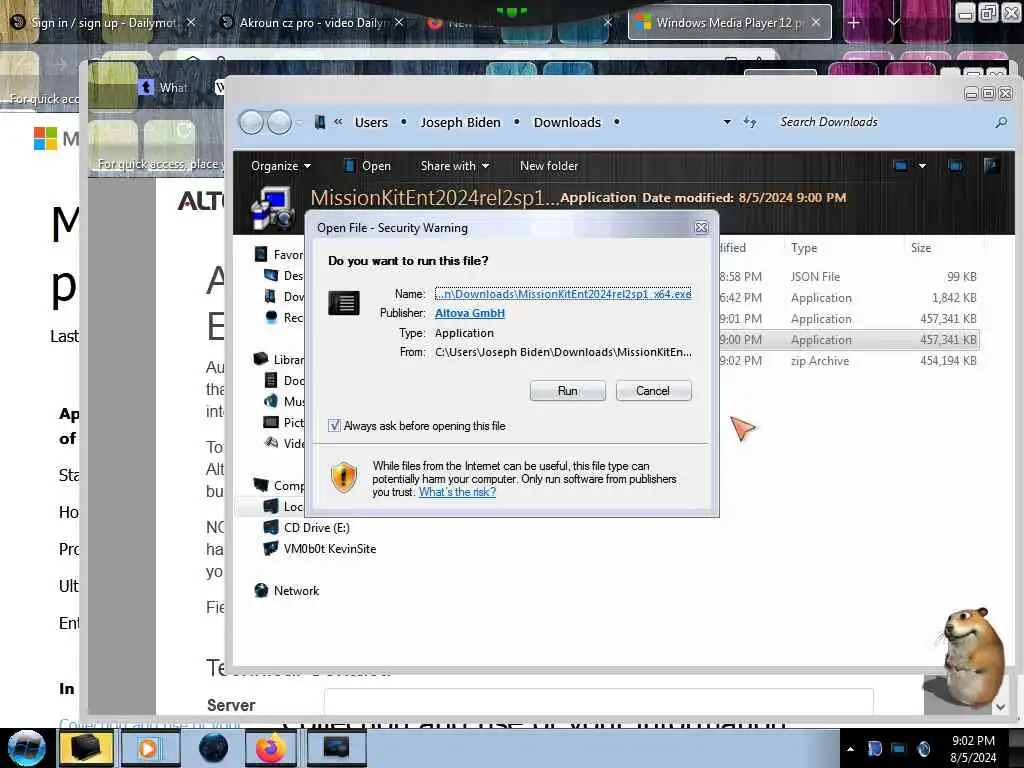Switch to the Sign in / sign up Dailymotion tab
Screen dimensions: 1024x768
coord(103,23)
